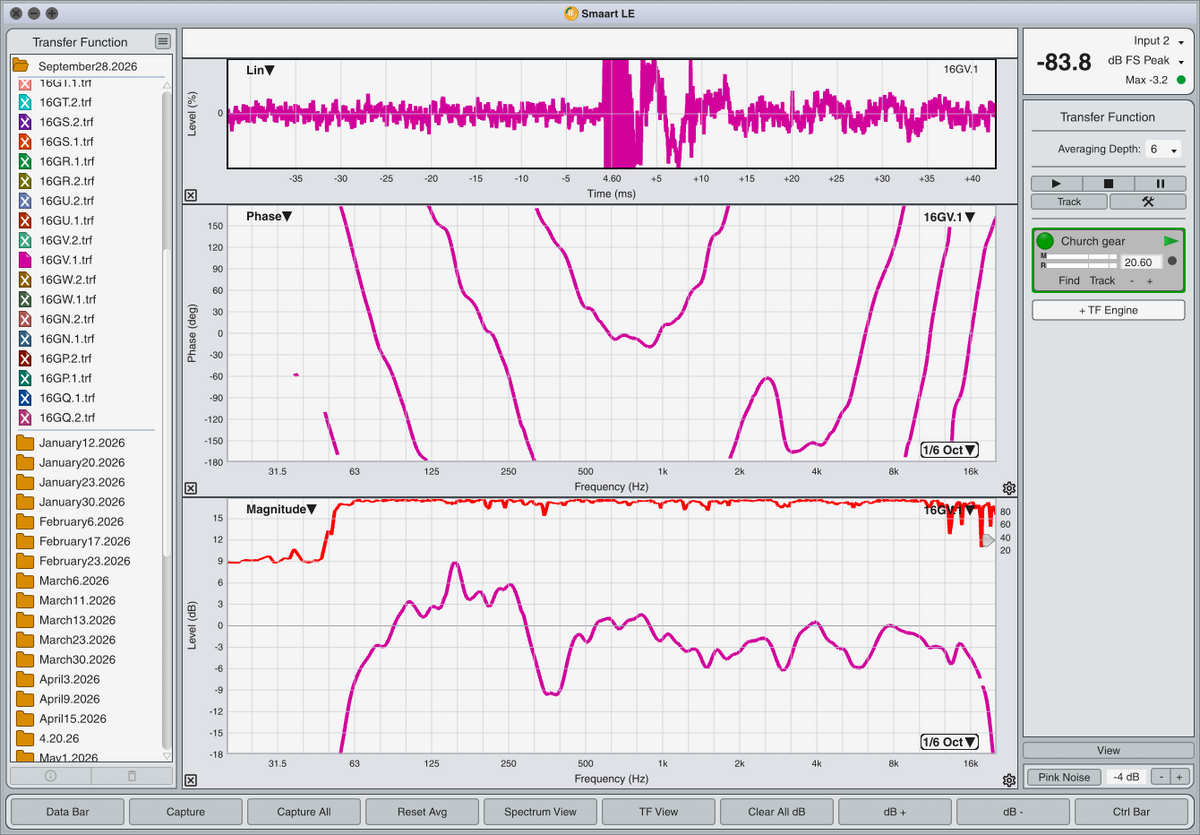Close the impulse response plot pane

pyautogui.click(x=191, y=196)
